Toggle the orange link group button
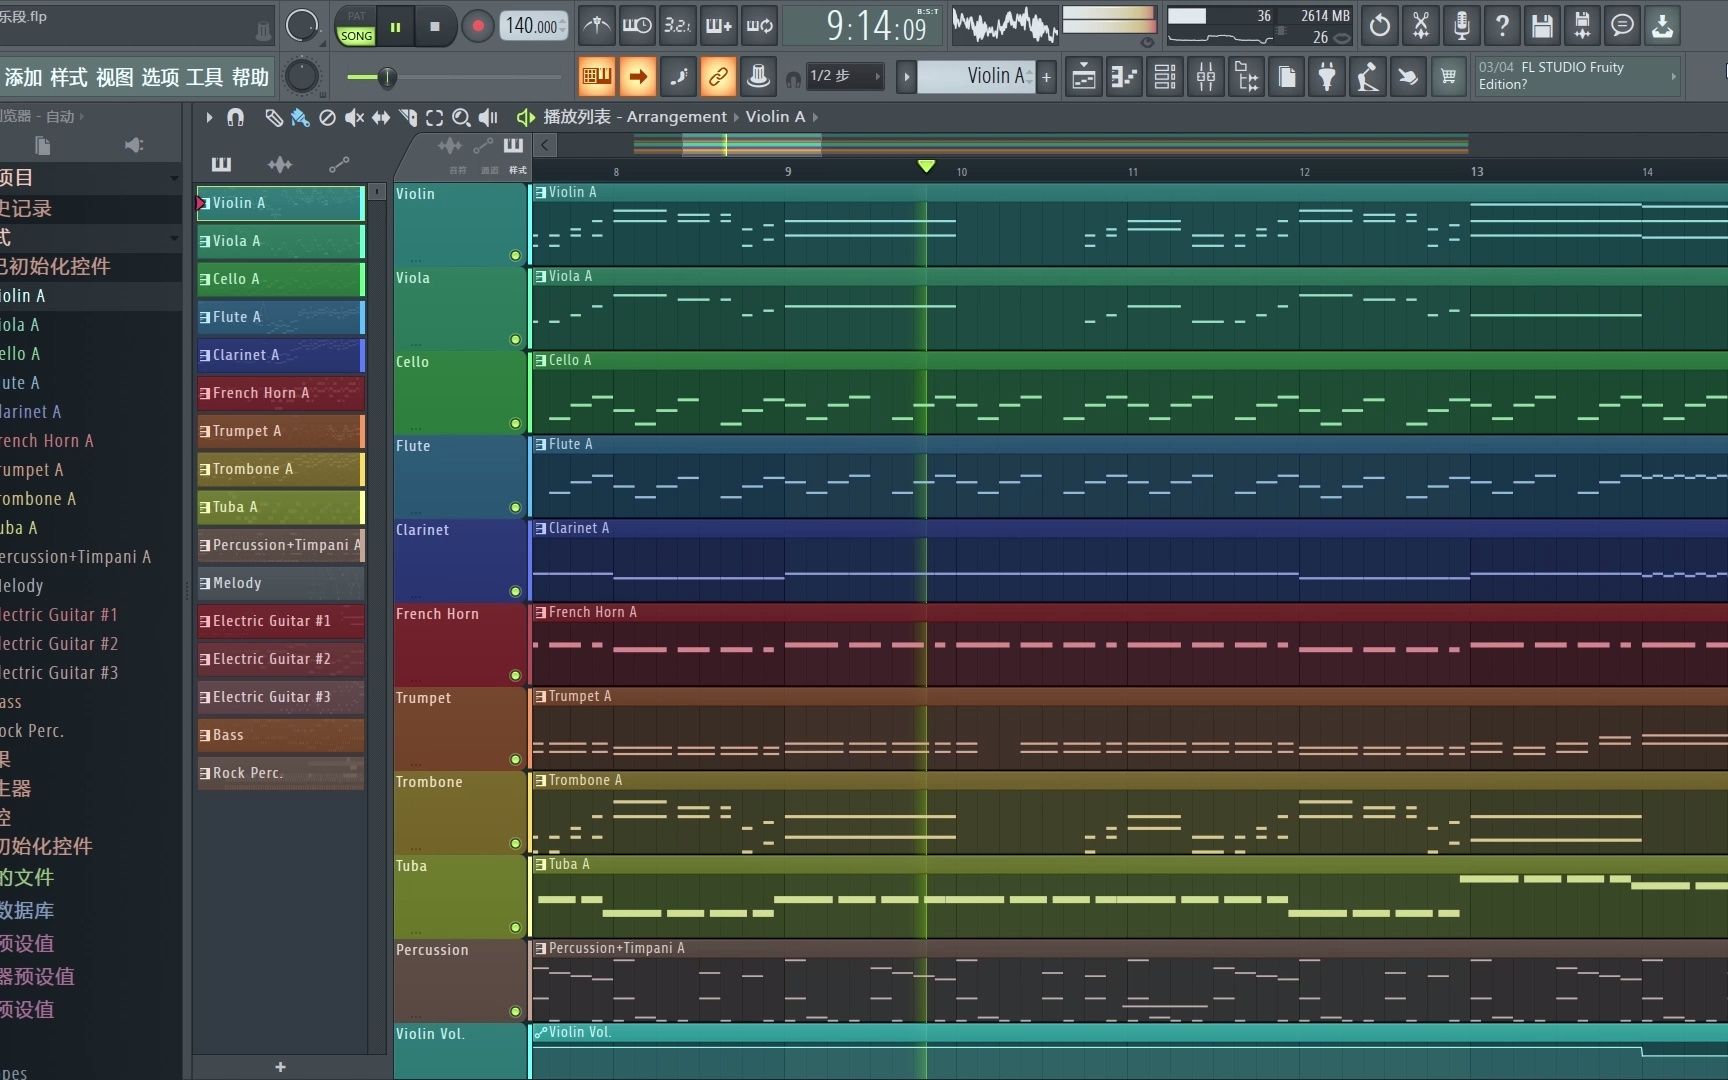The height and width of the screenshot is (1080, 1728). (x=718, y=76)
